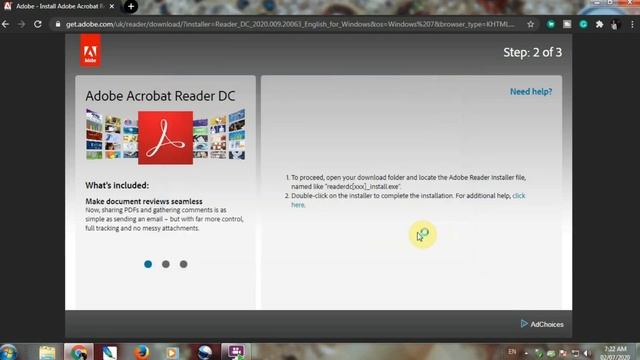Open the volume speaker tray icon

pyautogui.click(x=587, y=353)
